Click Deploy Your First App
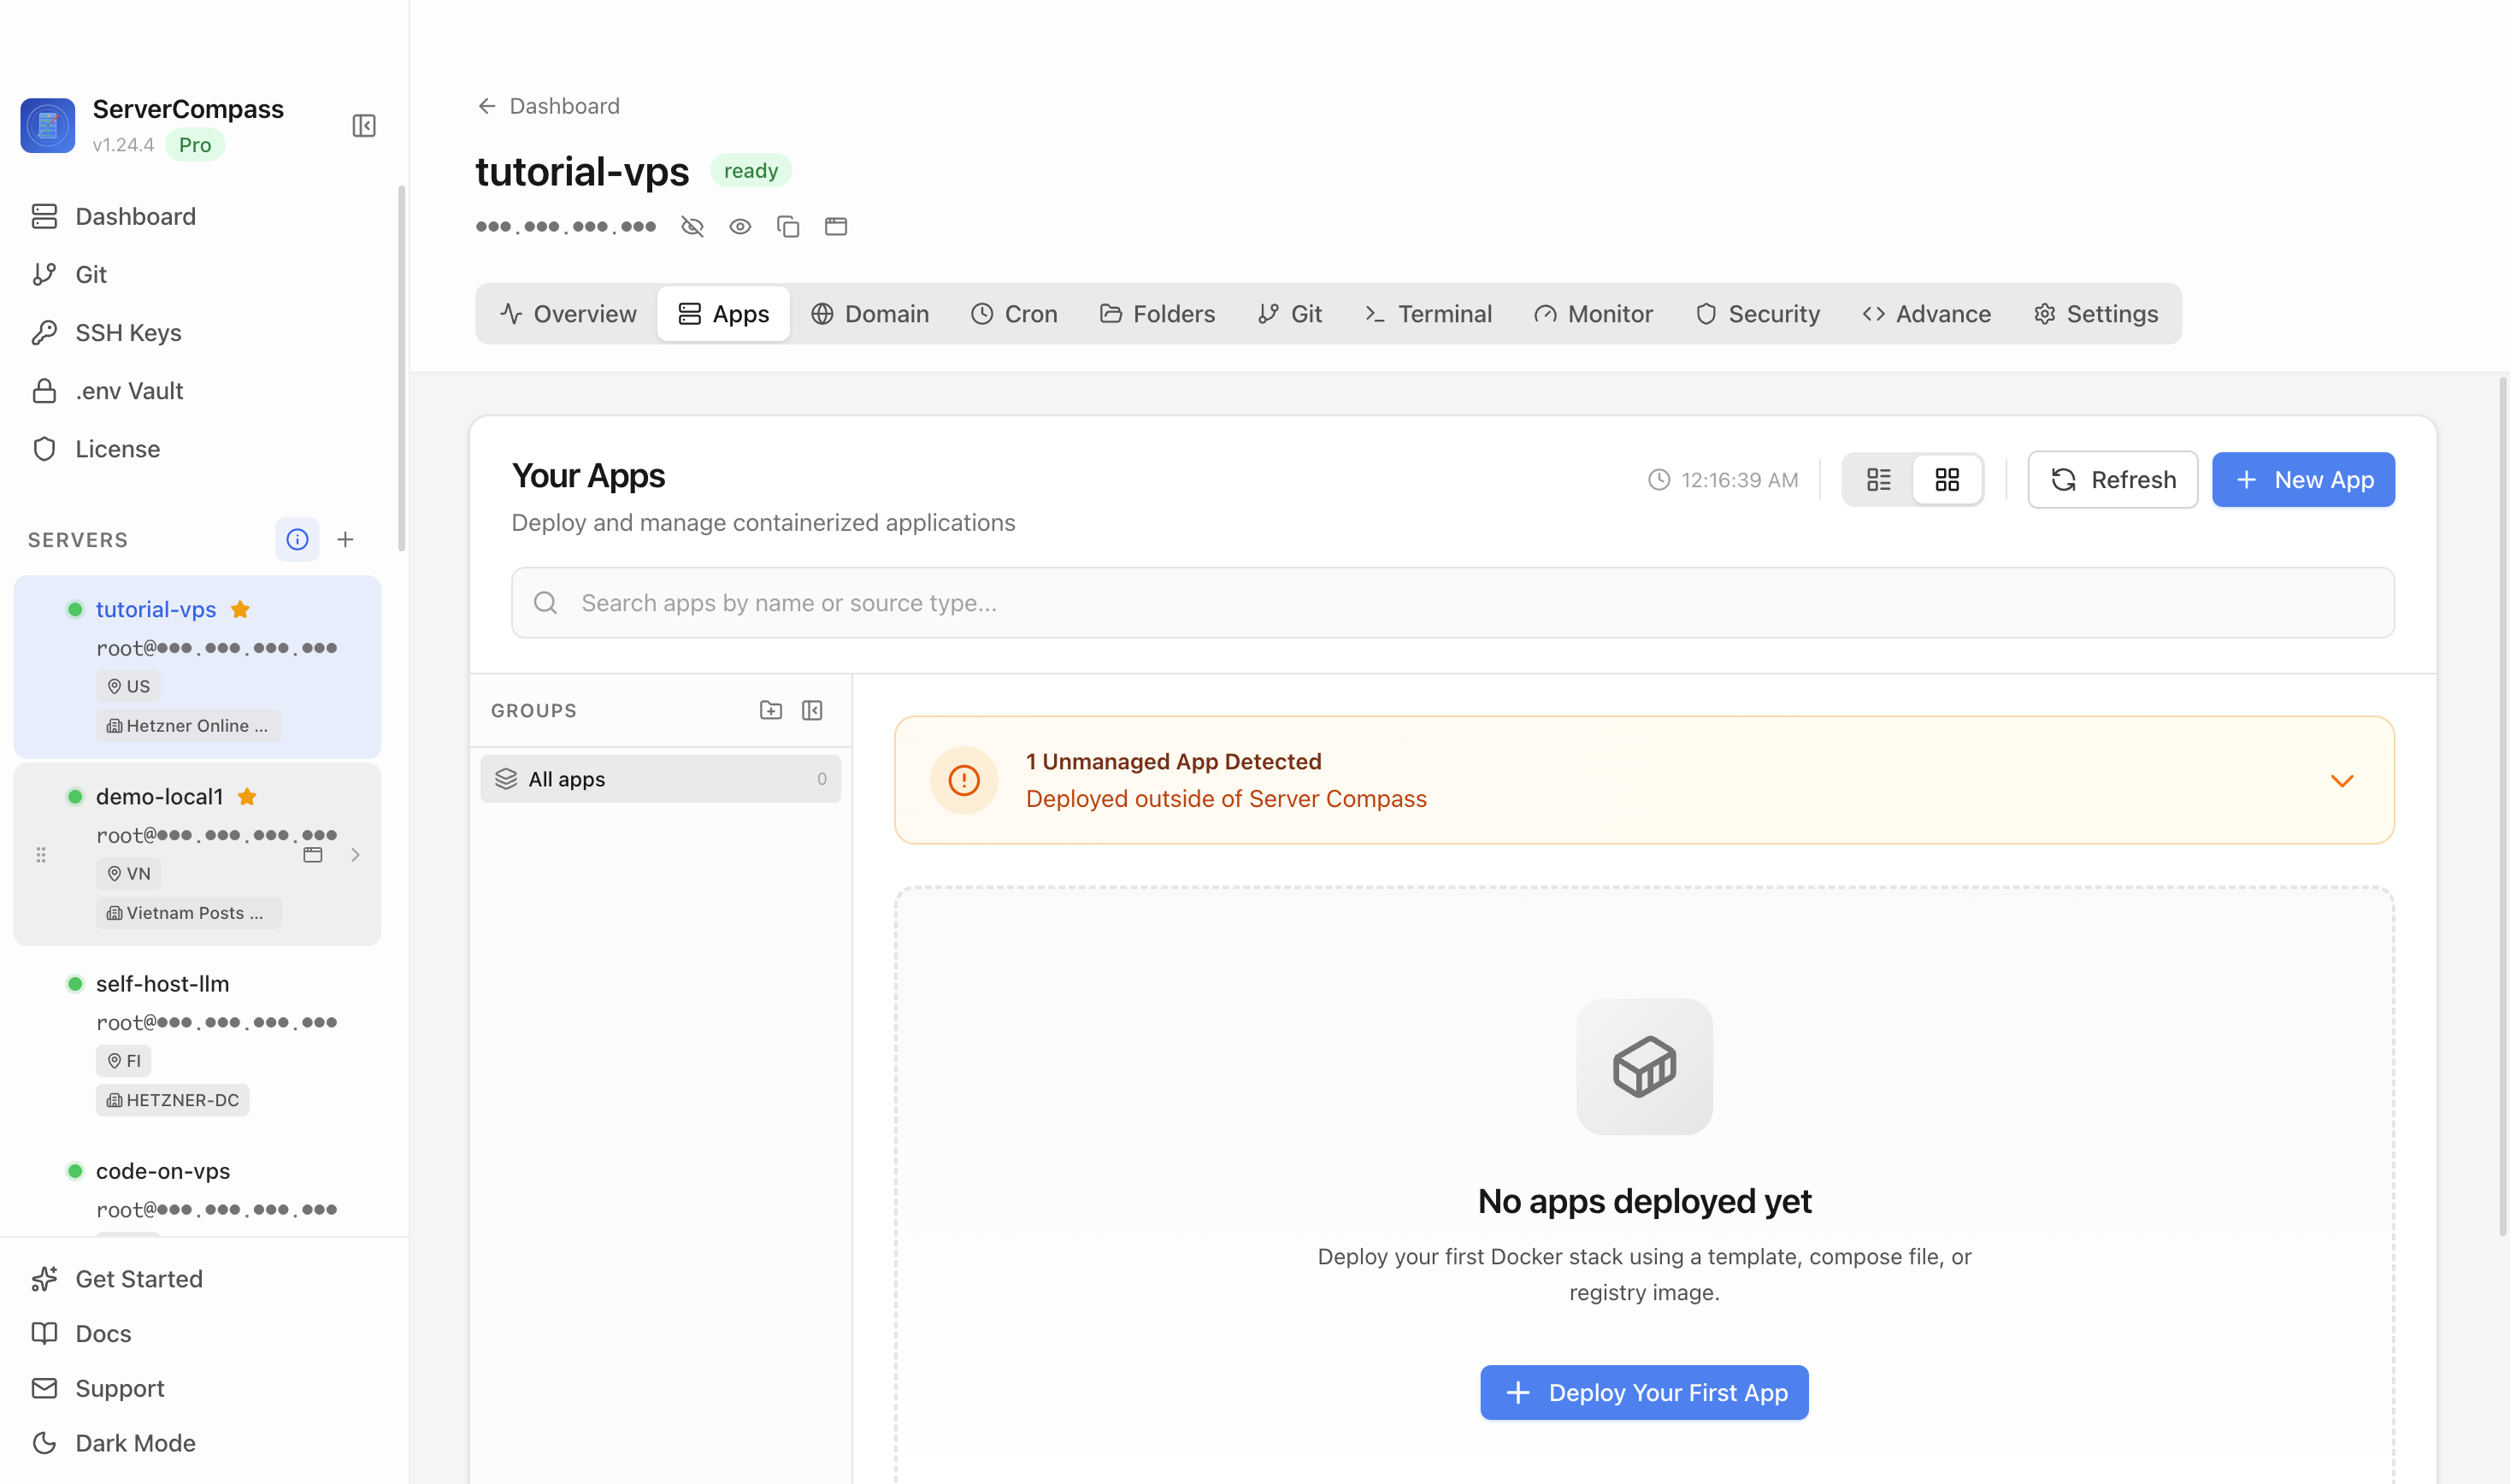Screen dimensions: 2510x1484 click(x=1645, y=1393)
